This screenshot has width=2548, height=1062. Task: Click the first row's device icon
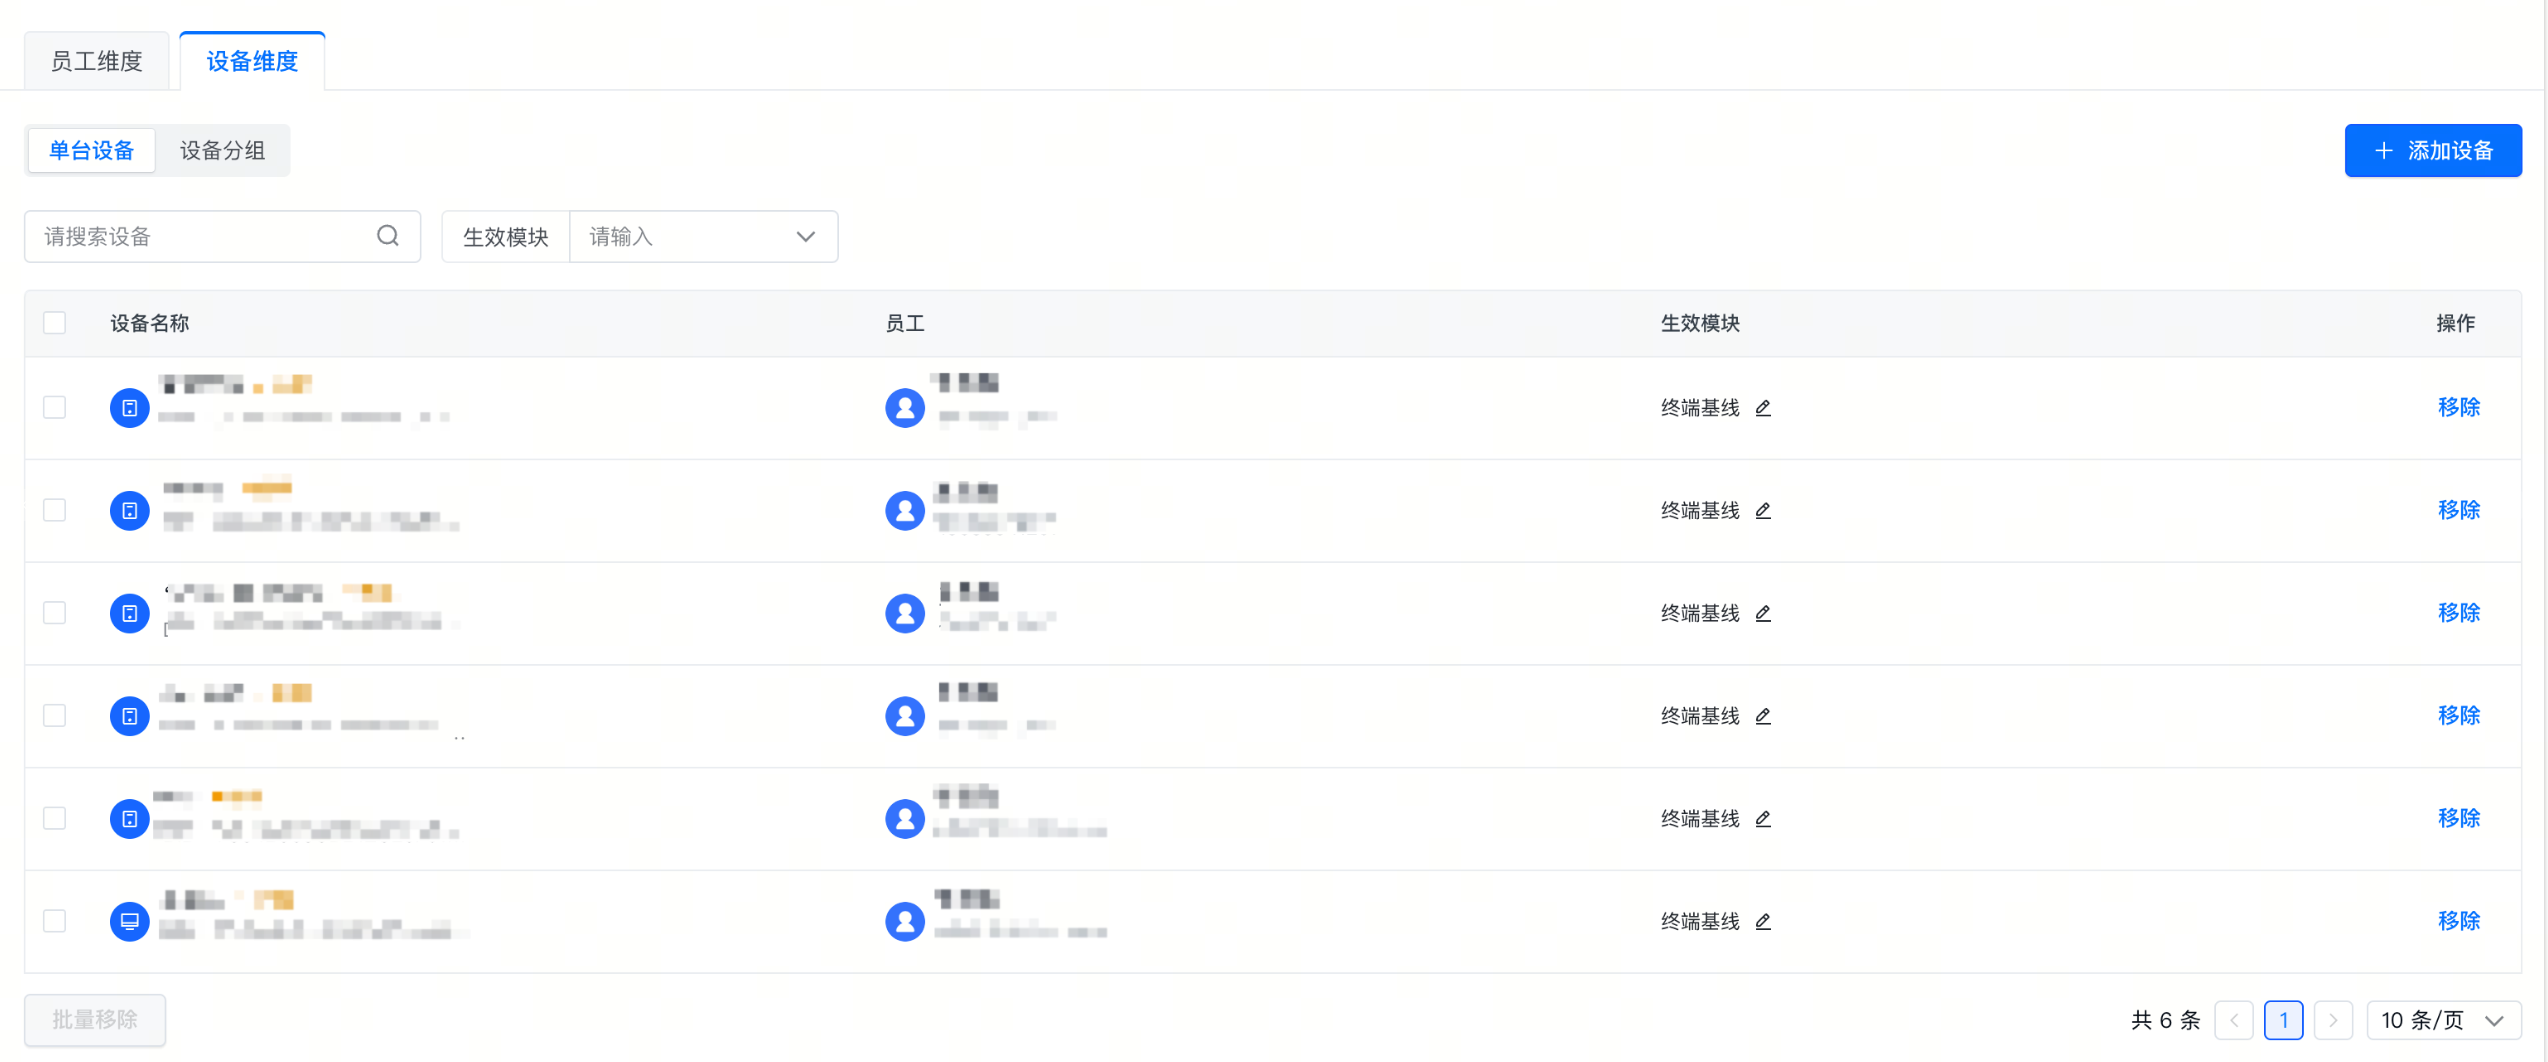pyautogui.click(x=129, y=408)
